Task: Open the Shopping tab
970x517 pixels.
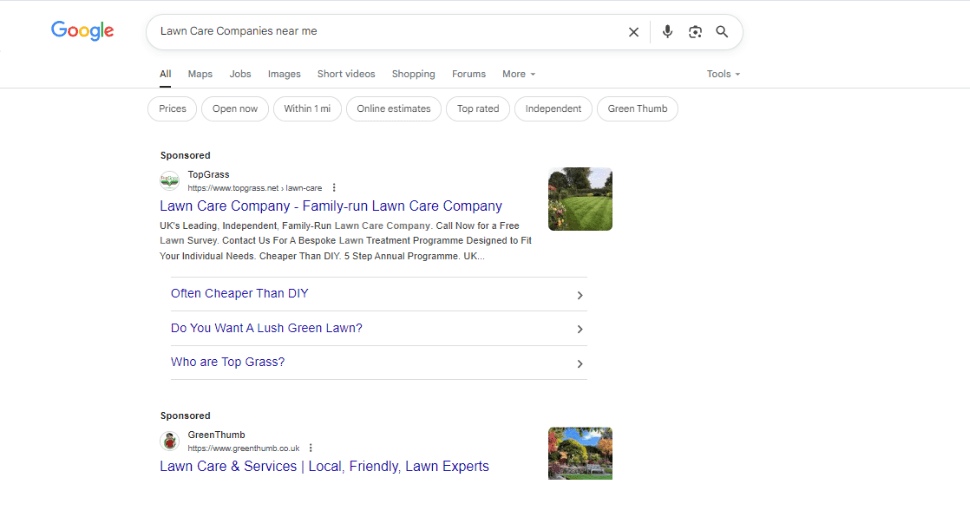Action: (413, 74)
